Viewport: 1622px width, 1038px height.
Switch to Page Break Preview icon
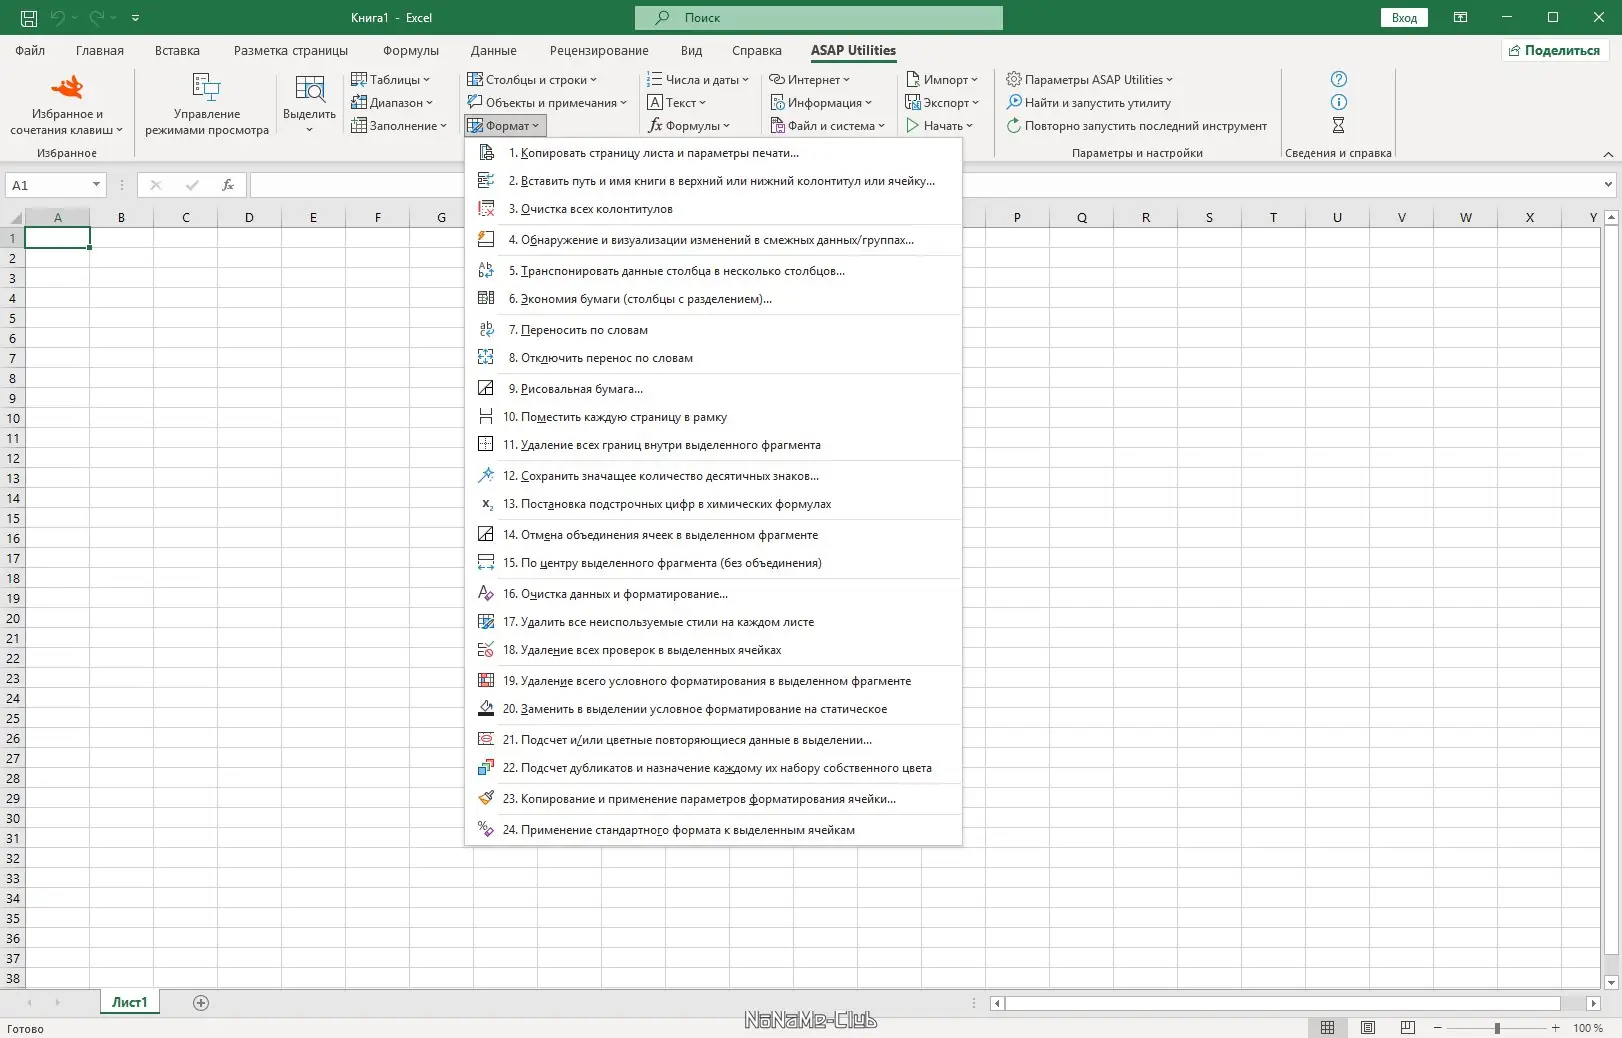pyautogui.click(x=1408, y=1028)
